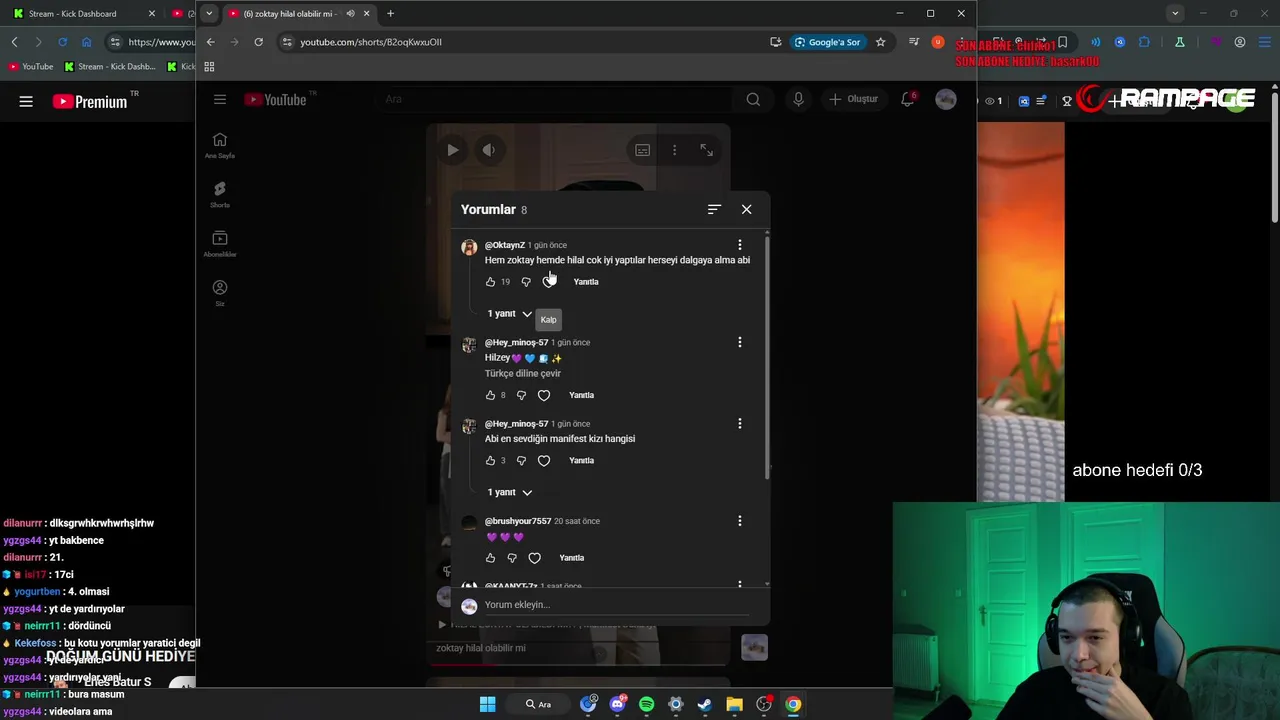Open Shorts from the sidebar
The image size is (1280, 720).
pyautogui.click(x=220, y=194)
